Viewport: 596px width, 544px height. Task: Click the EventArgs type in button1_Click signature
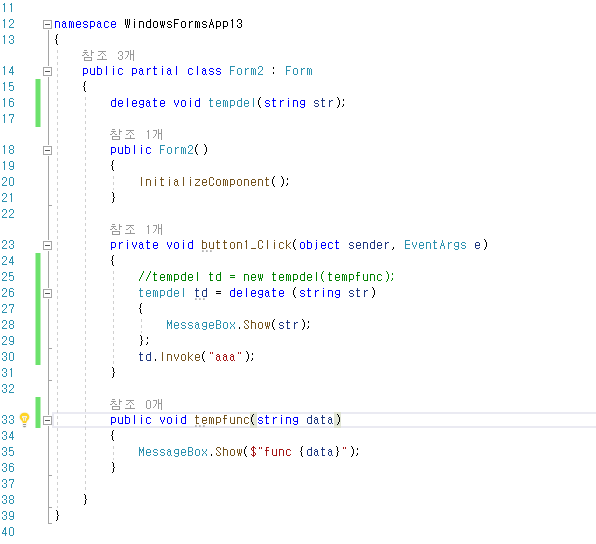pos(435,245)
